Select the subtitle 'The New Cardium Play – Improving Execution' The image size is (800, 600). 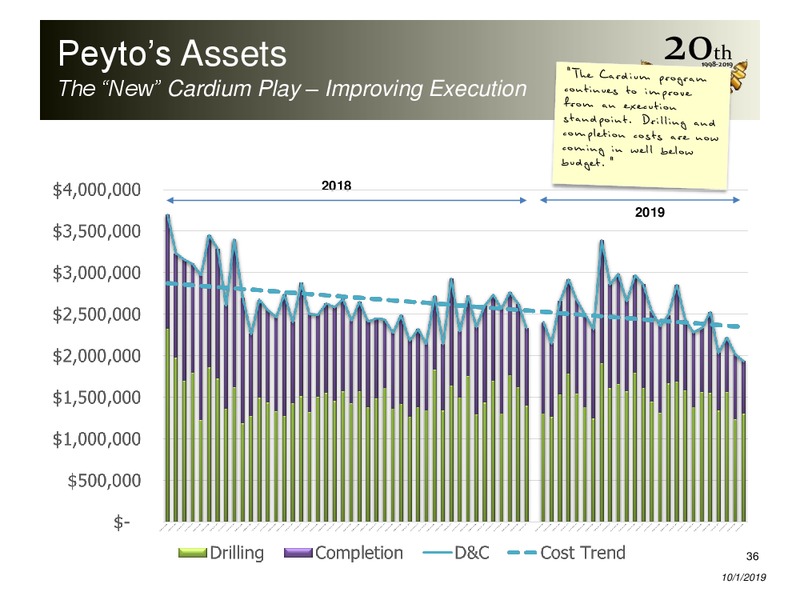[292, 88]
